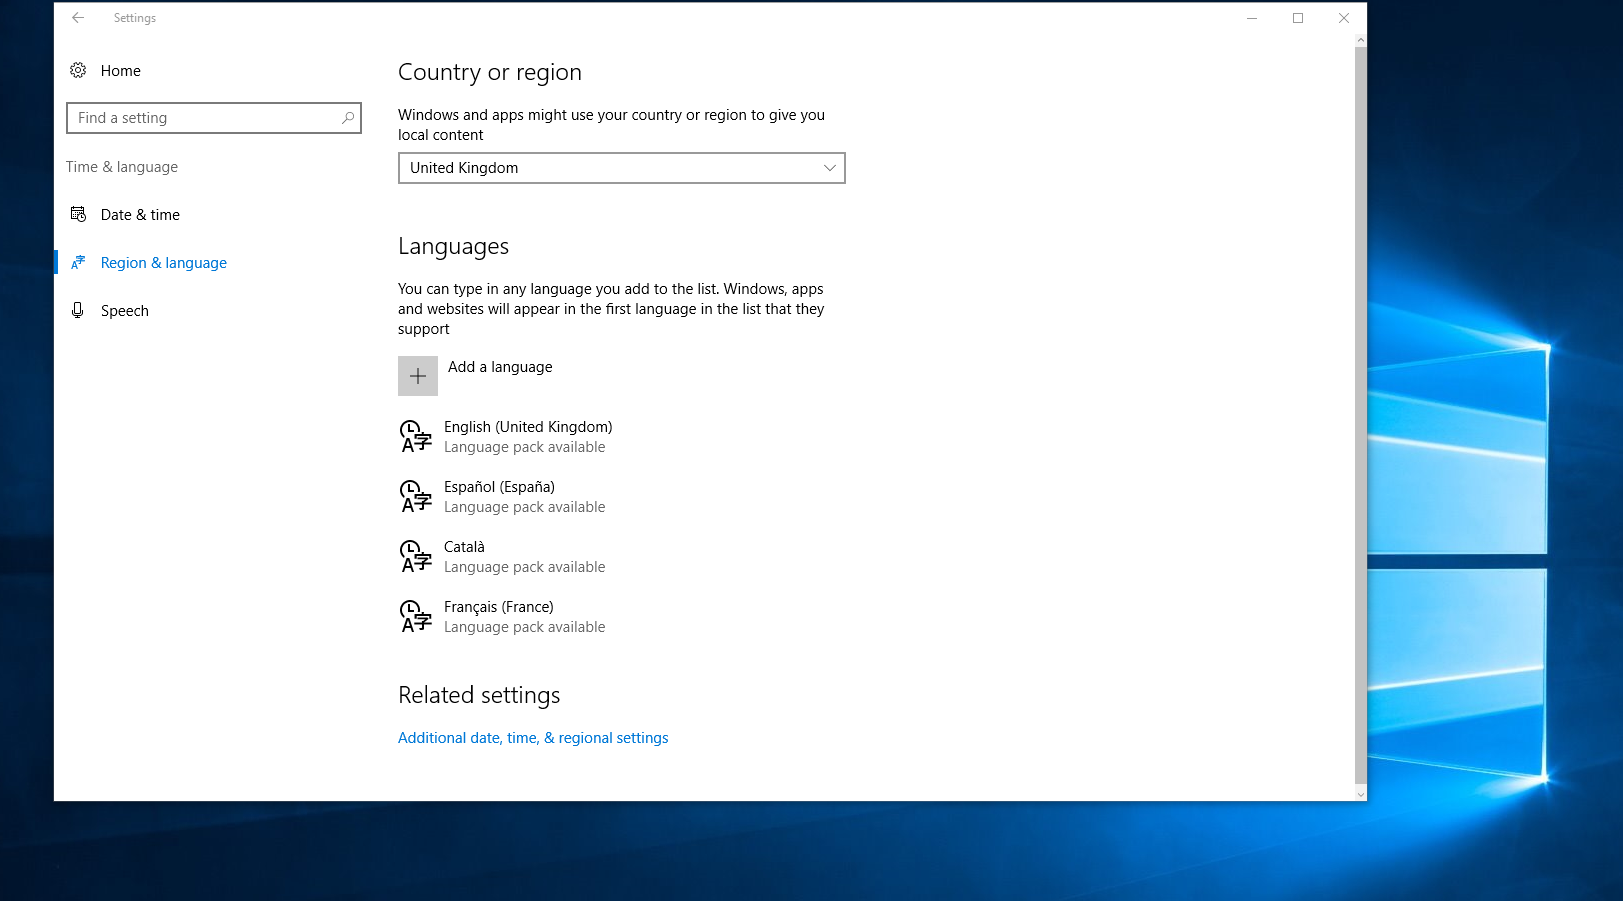Minimize the Settings window
This screenshot has height=901, width=1623.
coord(1252,18)
